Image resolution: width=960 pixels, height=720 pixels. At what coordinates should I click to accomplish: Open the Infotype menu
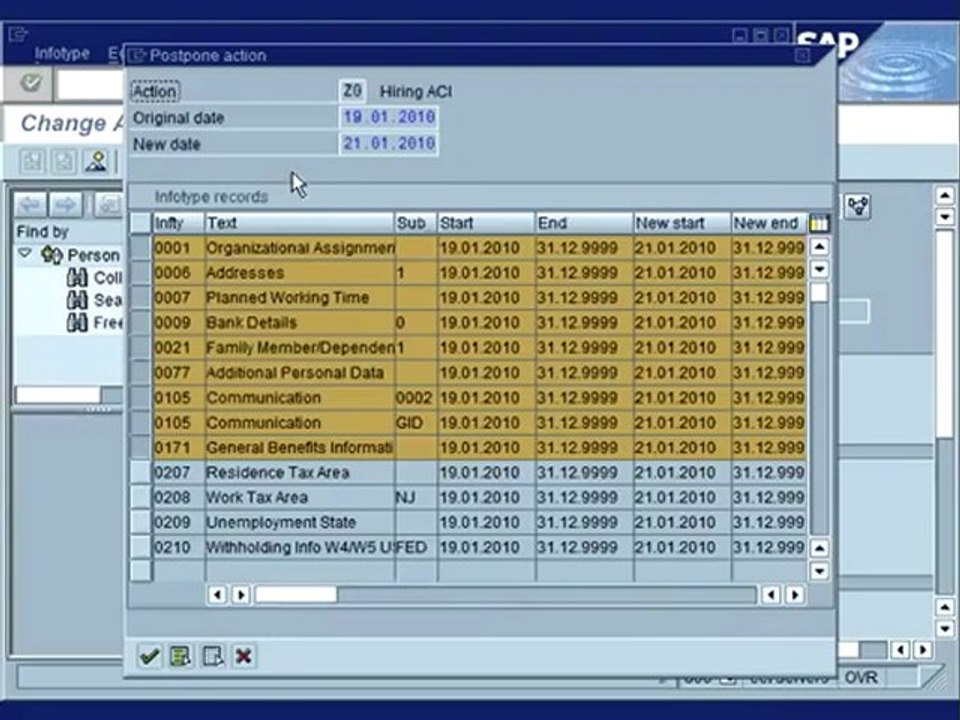click(x=62, y=54)
